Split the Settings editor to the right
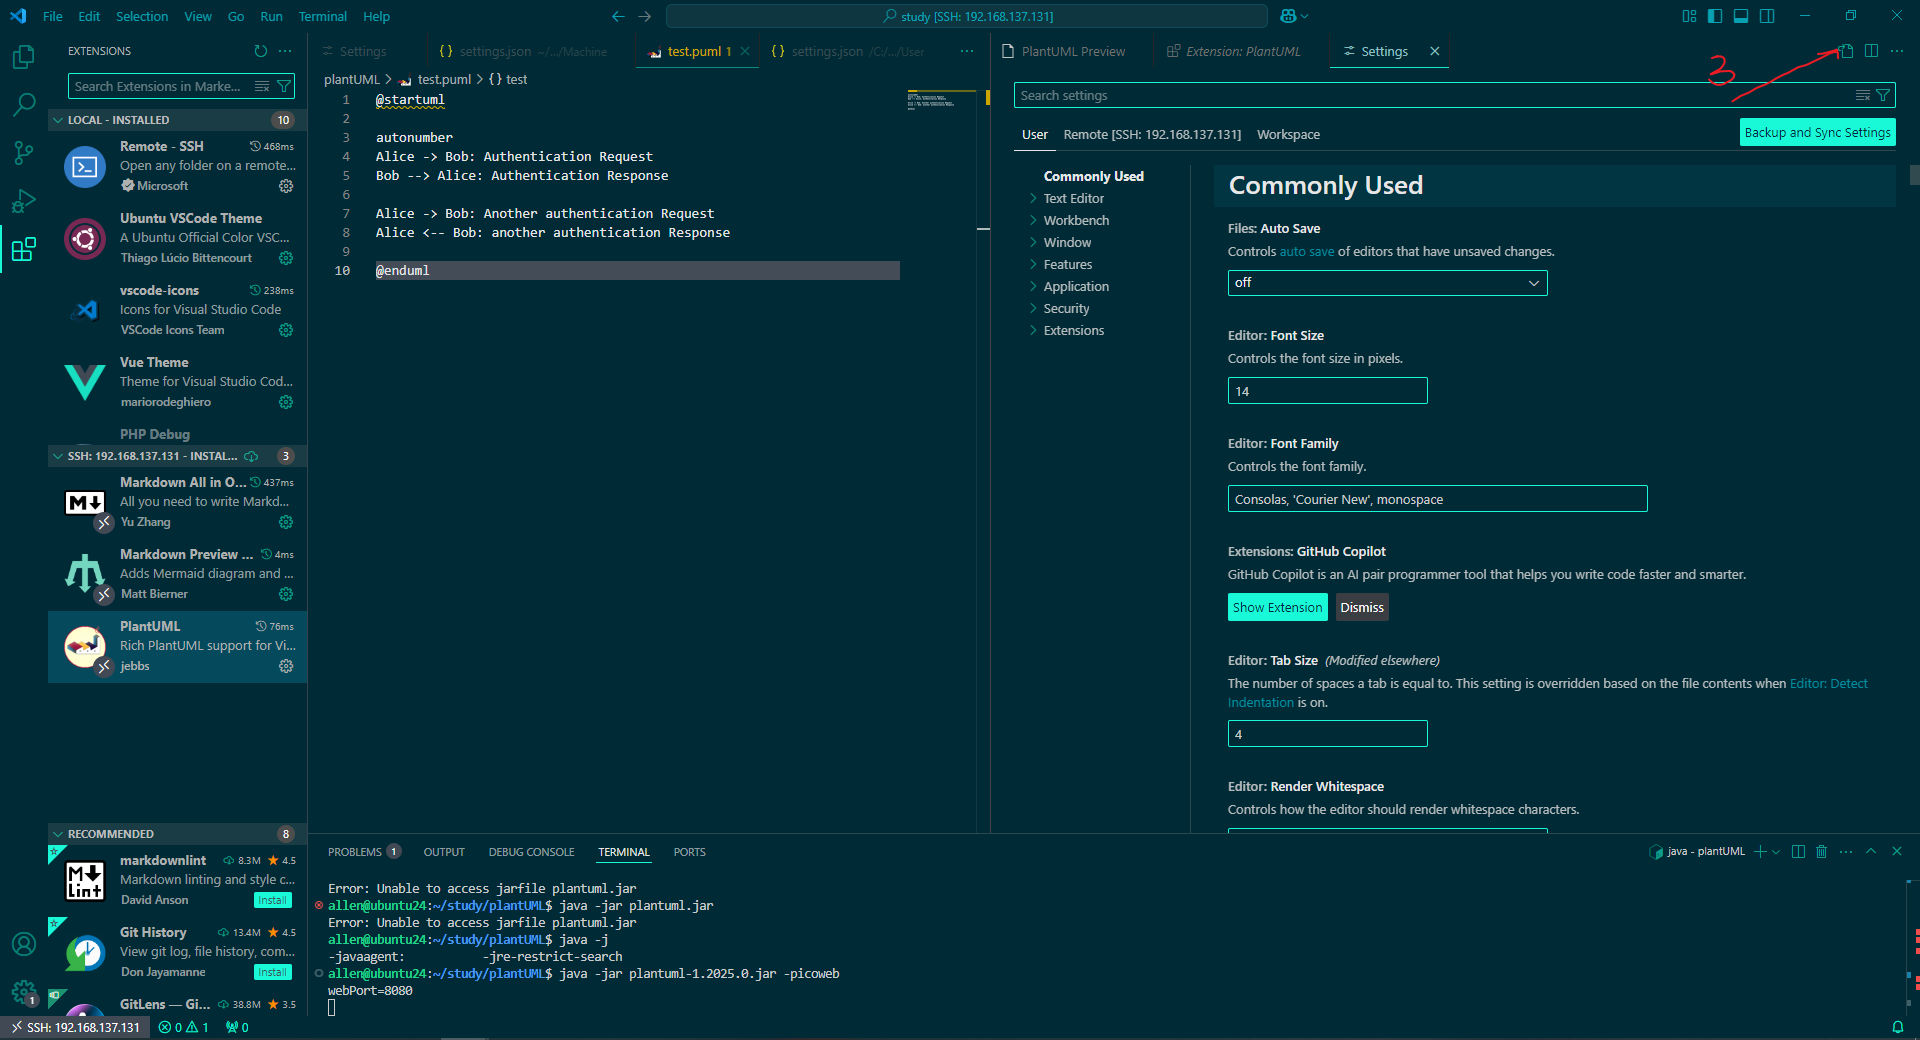This screenshot has width=1920, height=1040. pyautogui.click(x=1872, y=51)
